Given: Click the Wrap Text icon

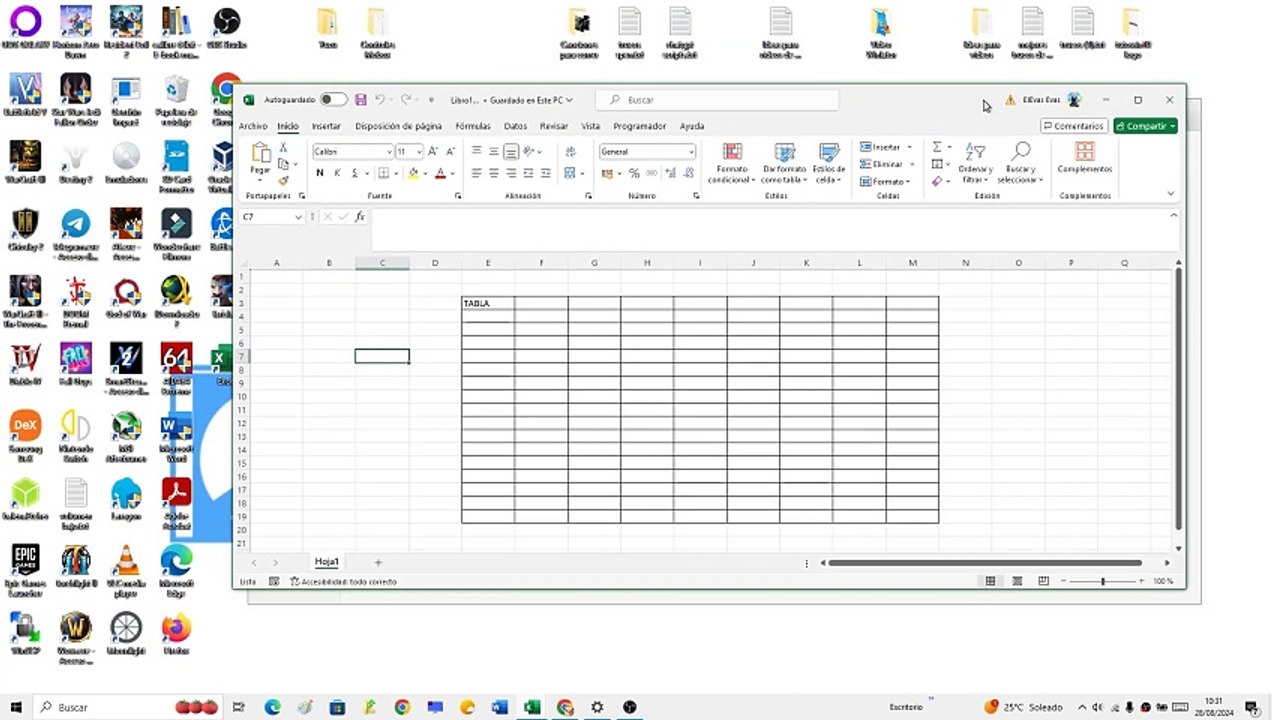Looking at the screenshot, I should coord(571,151).
